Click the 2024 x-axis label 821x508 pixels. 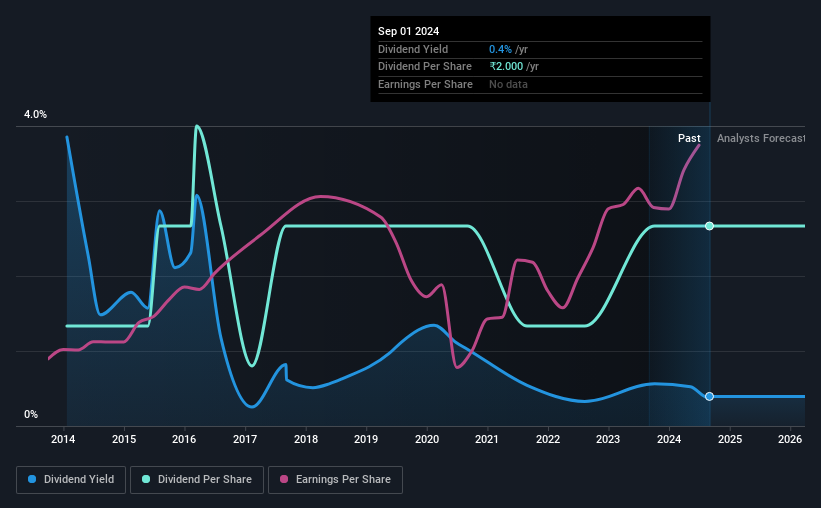[x=669, y=439]
